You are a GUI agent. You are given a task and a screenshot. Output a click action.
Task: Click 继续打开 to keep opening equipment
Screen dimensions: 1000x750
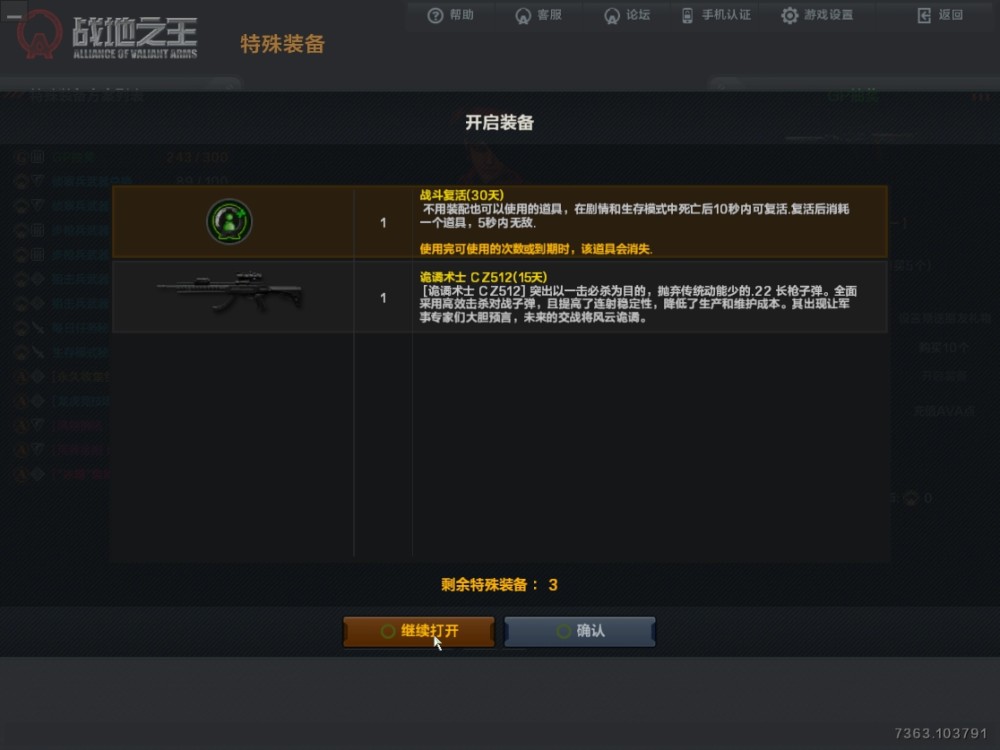click(x=419, y=631)
